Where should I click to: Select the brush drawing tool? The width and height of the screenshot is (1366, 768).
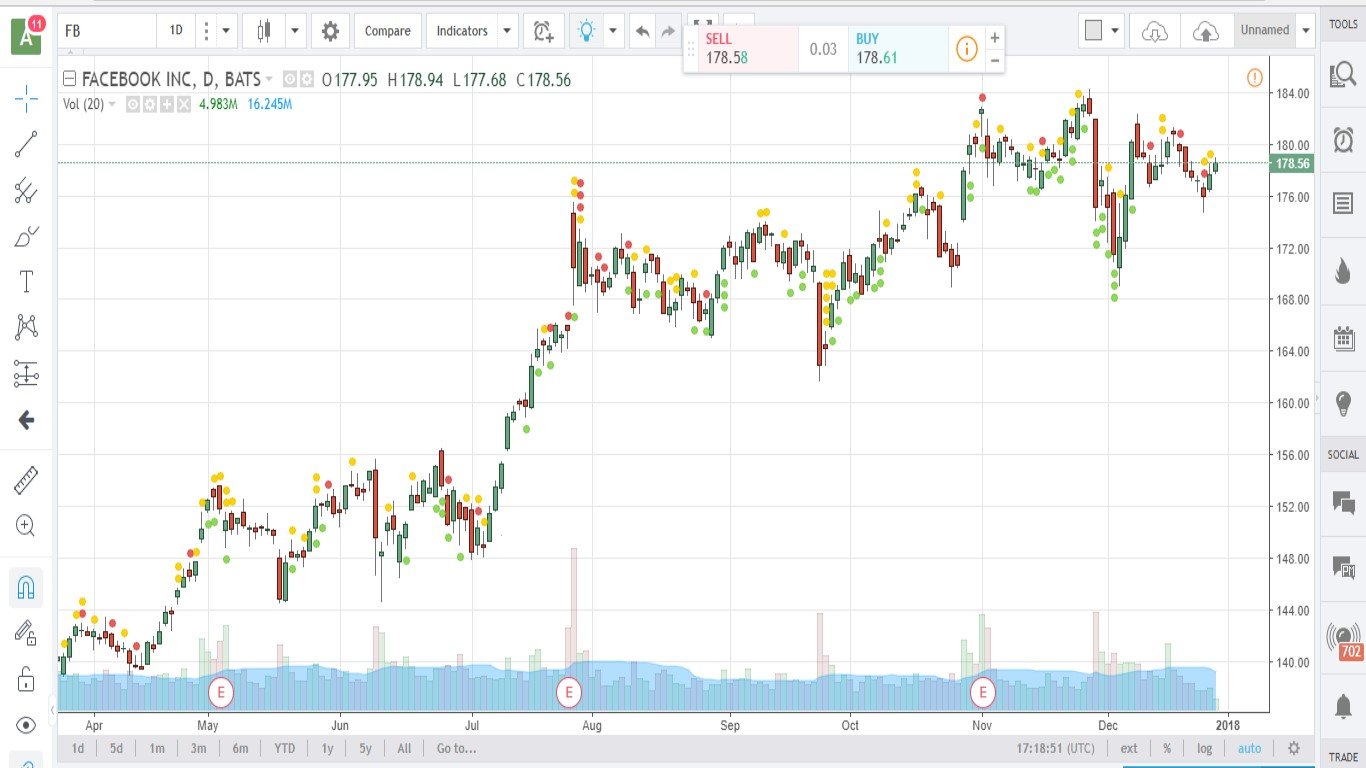[x=27, y=237]
